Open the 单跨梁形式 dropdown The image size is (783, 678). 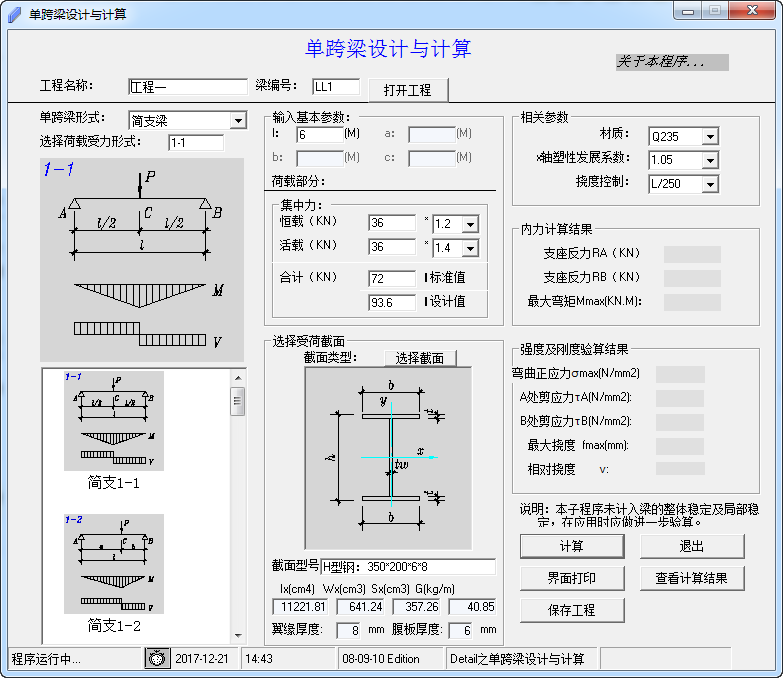pyautogui.click(x=237, y=121)
